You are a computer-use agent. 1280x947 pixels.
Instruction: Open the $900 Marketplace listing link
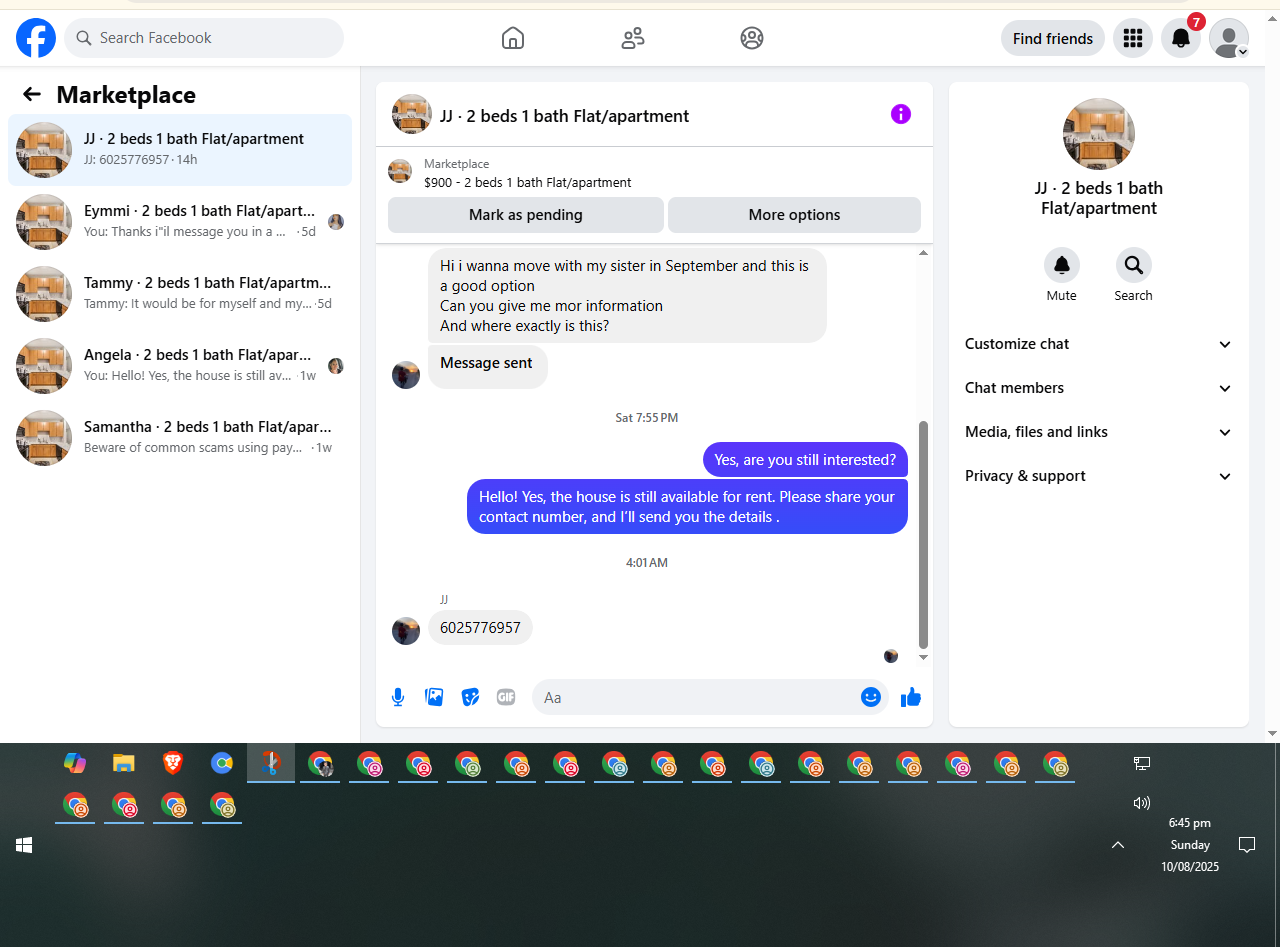tap(527, 182)
